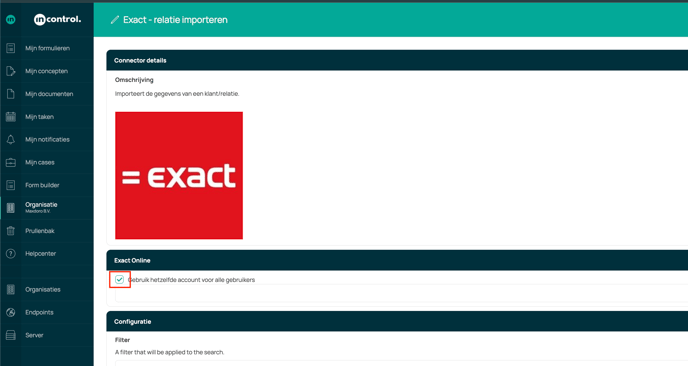Uncheck 'Gebruik hetzelfde account voor alle gebruikers'
Viewport: 688px width, 366px height.
point(119,280)
